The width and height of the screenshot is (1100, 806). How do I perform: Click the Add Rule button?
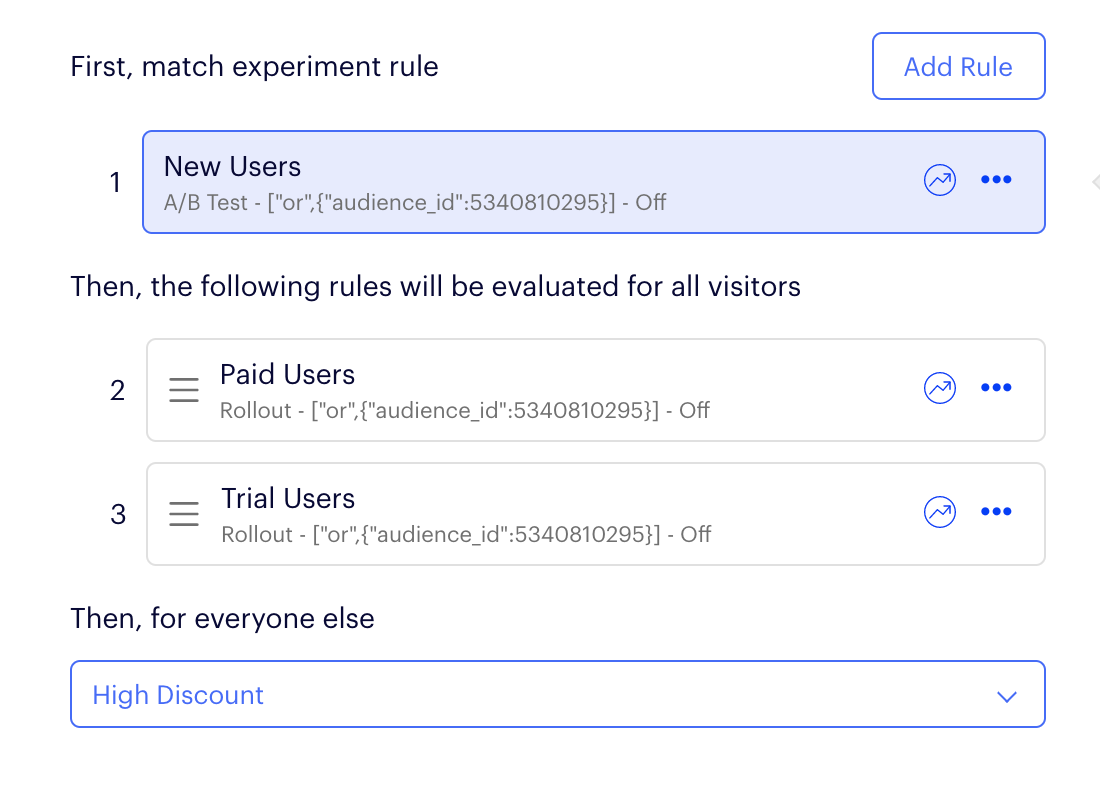pos(958,66)
